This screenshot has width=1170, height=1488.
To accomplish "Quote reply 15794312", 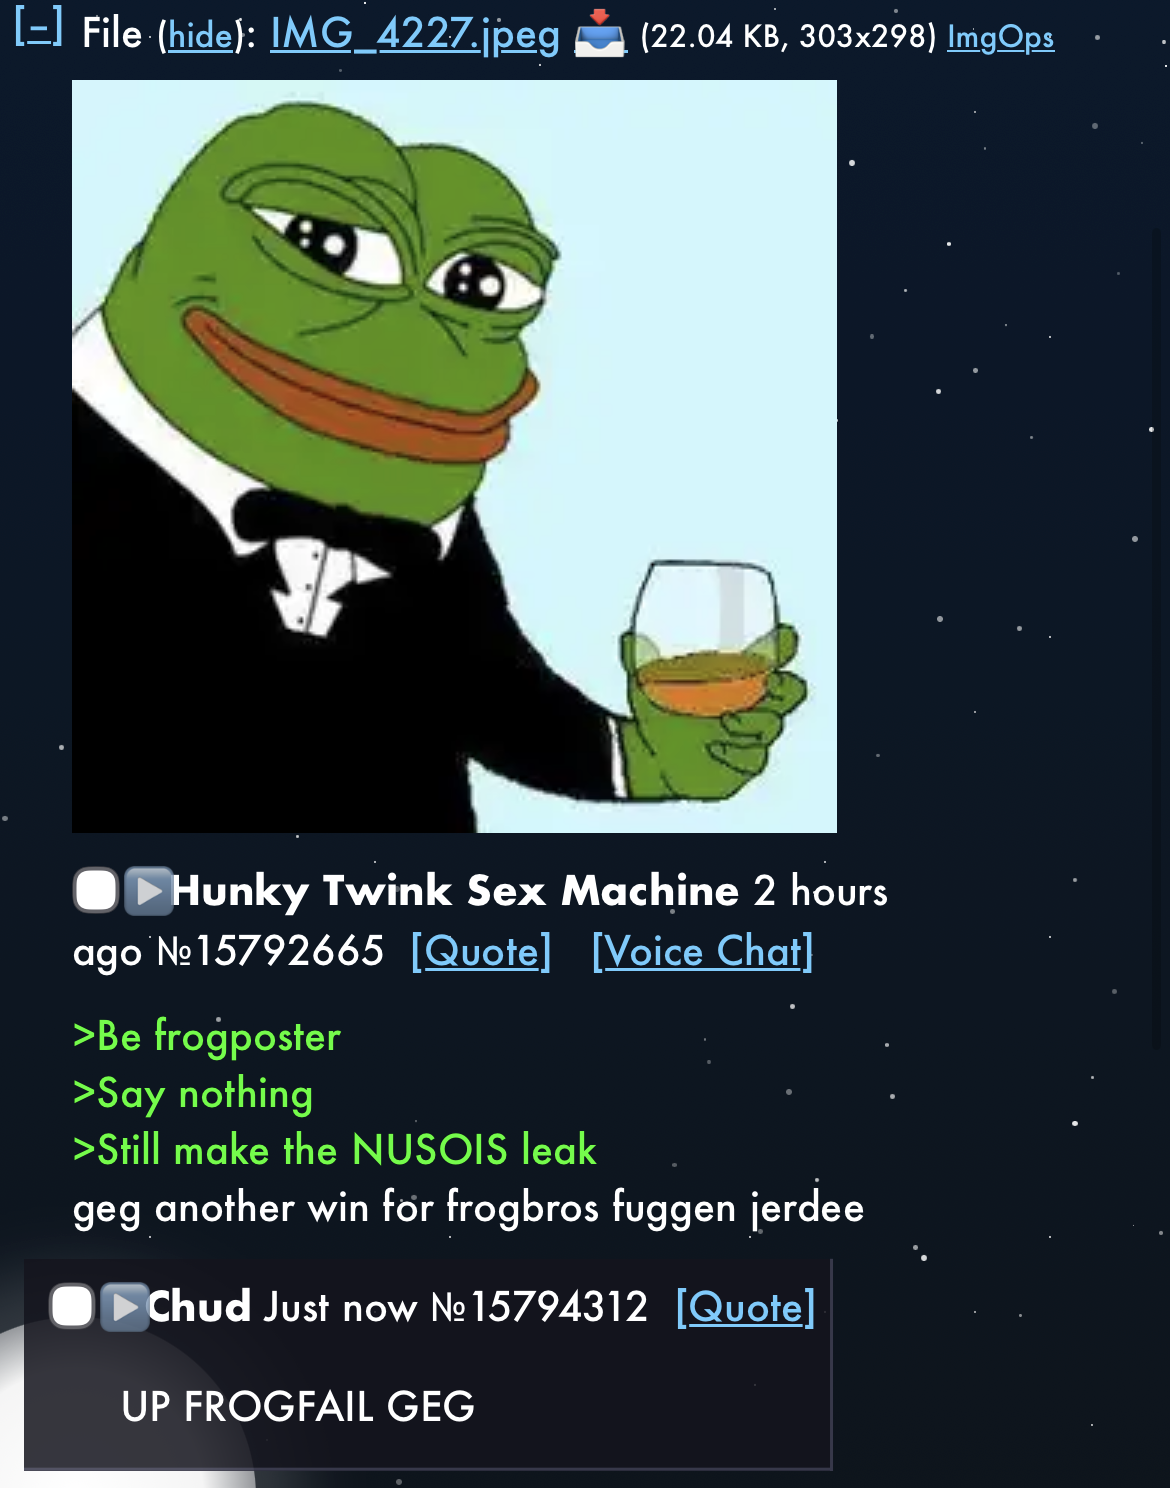I will 746,1307.
